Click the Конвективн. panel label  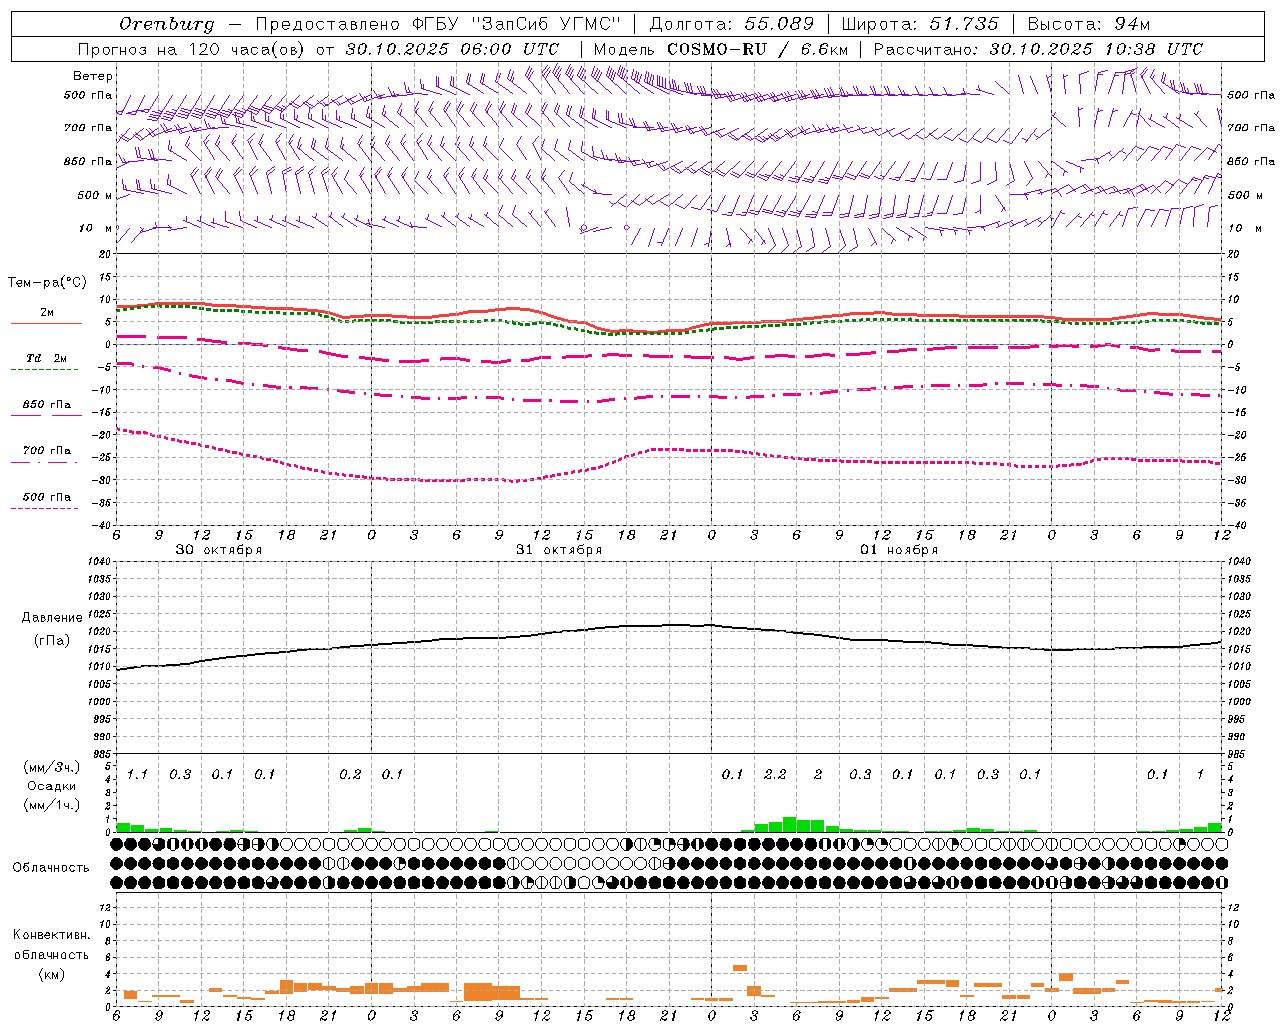pos(51,935)
